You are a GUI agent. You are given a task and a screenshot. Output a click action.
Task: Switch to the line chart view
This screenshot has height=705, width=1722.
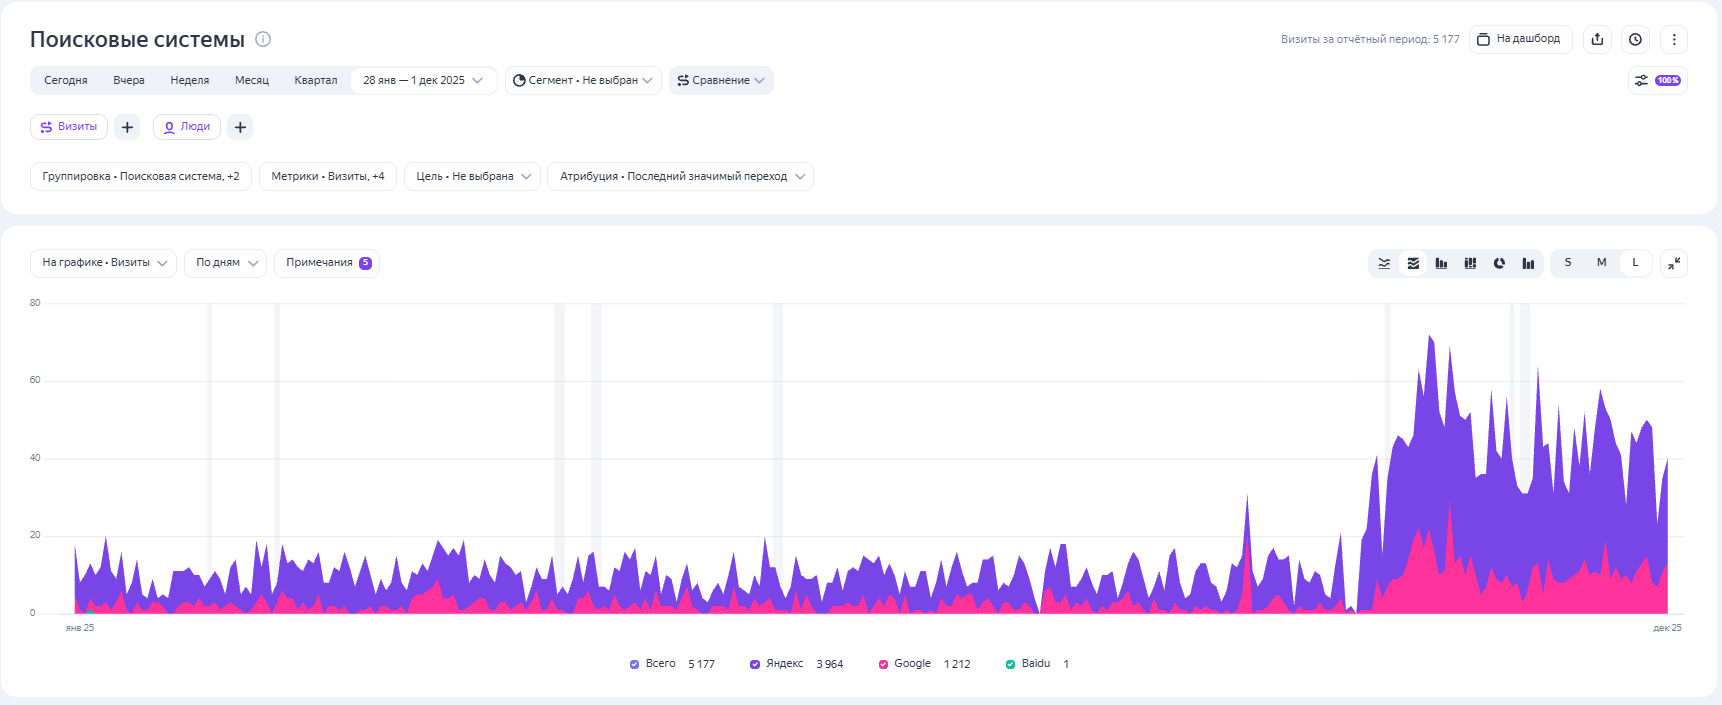point(1384,263)
